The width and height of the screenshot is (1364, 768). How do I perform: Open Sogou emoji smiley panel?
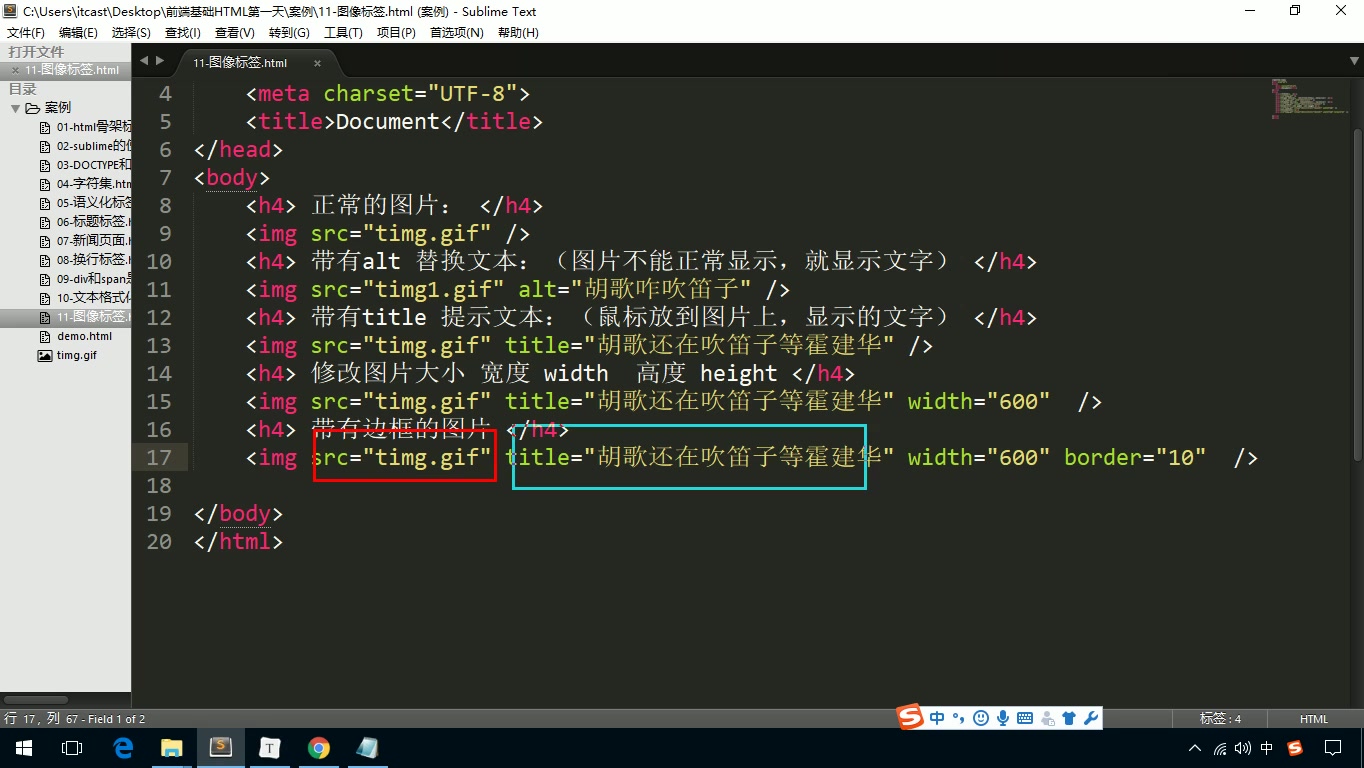[x=981, y=718]
